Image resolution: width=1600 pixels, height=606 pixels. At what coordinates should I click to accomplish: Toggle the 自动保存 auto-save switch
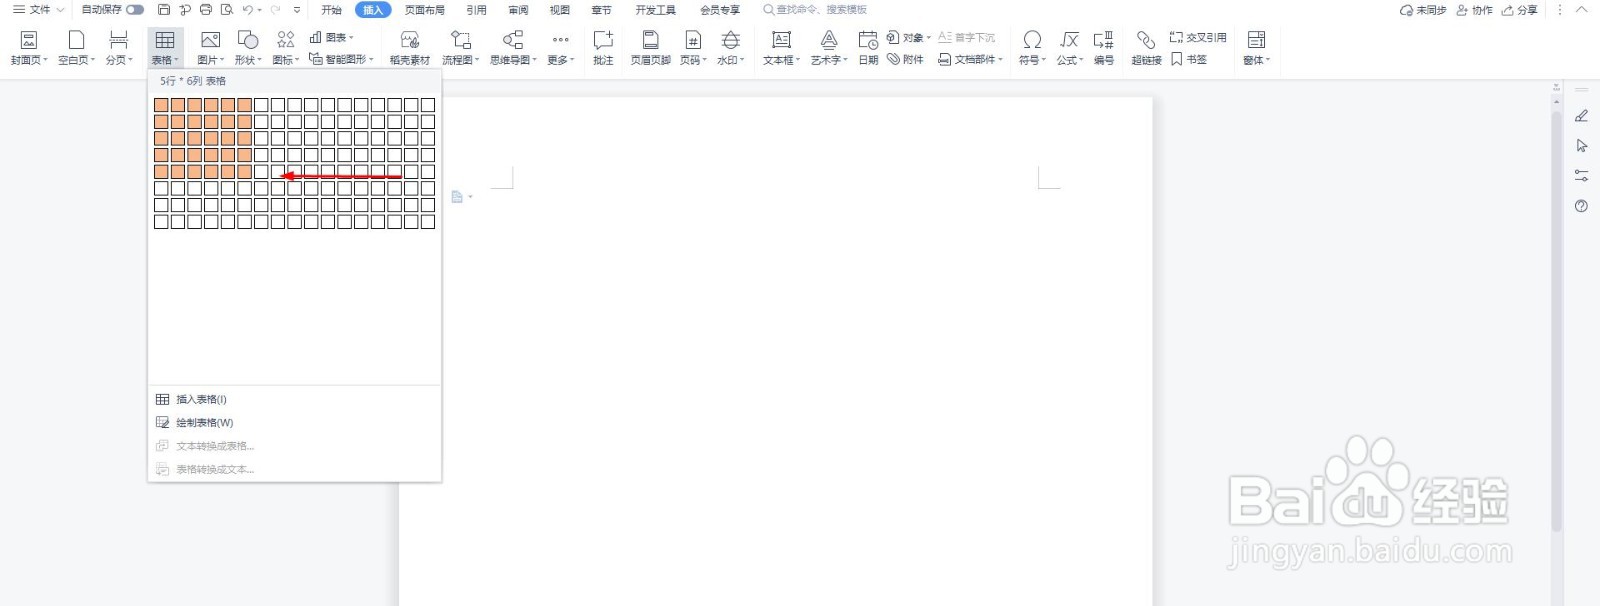(135, 10)
